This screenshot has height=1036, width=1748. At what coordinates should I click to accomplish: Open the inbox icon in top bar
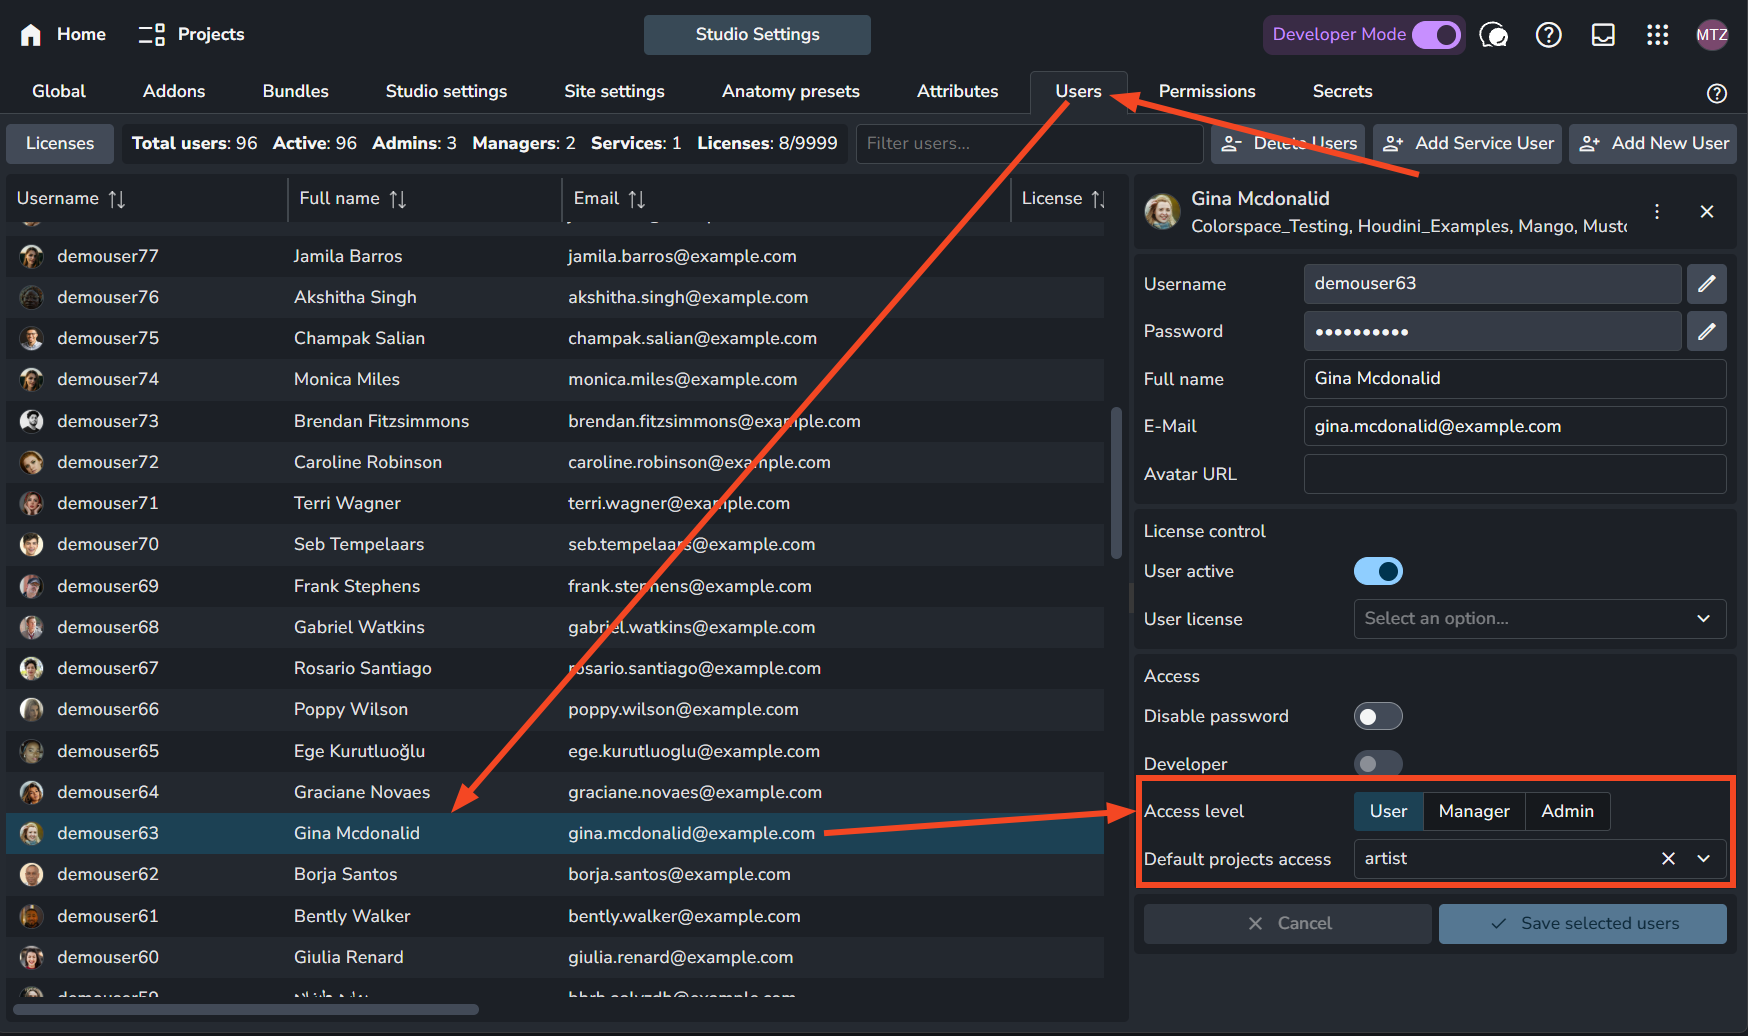[x=1603, y=35]
